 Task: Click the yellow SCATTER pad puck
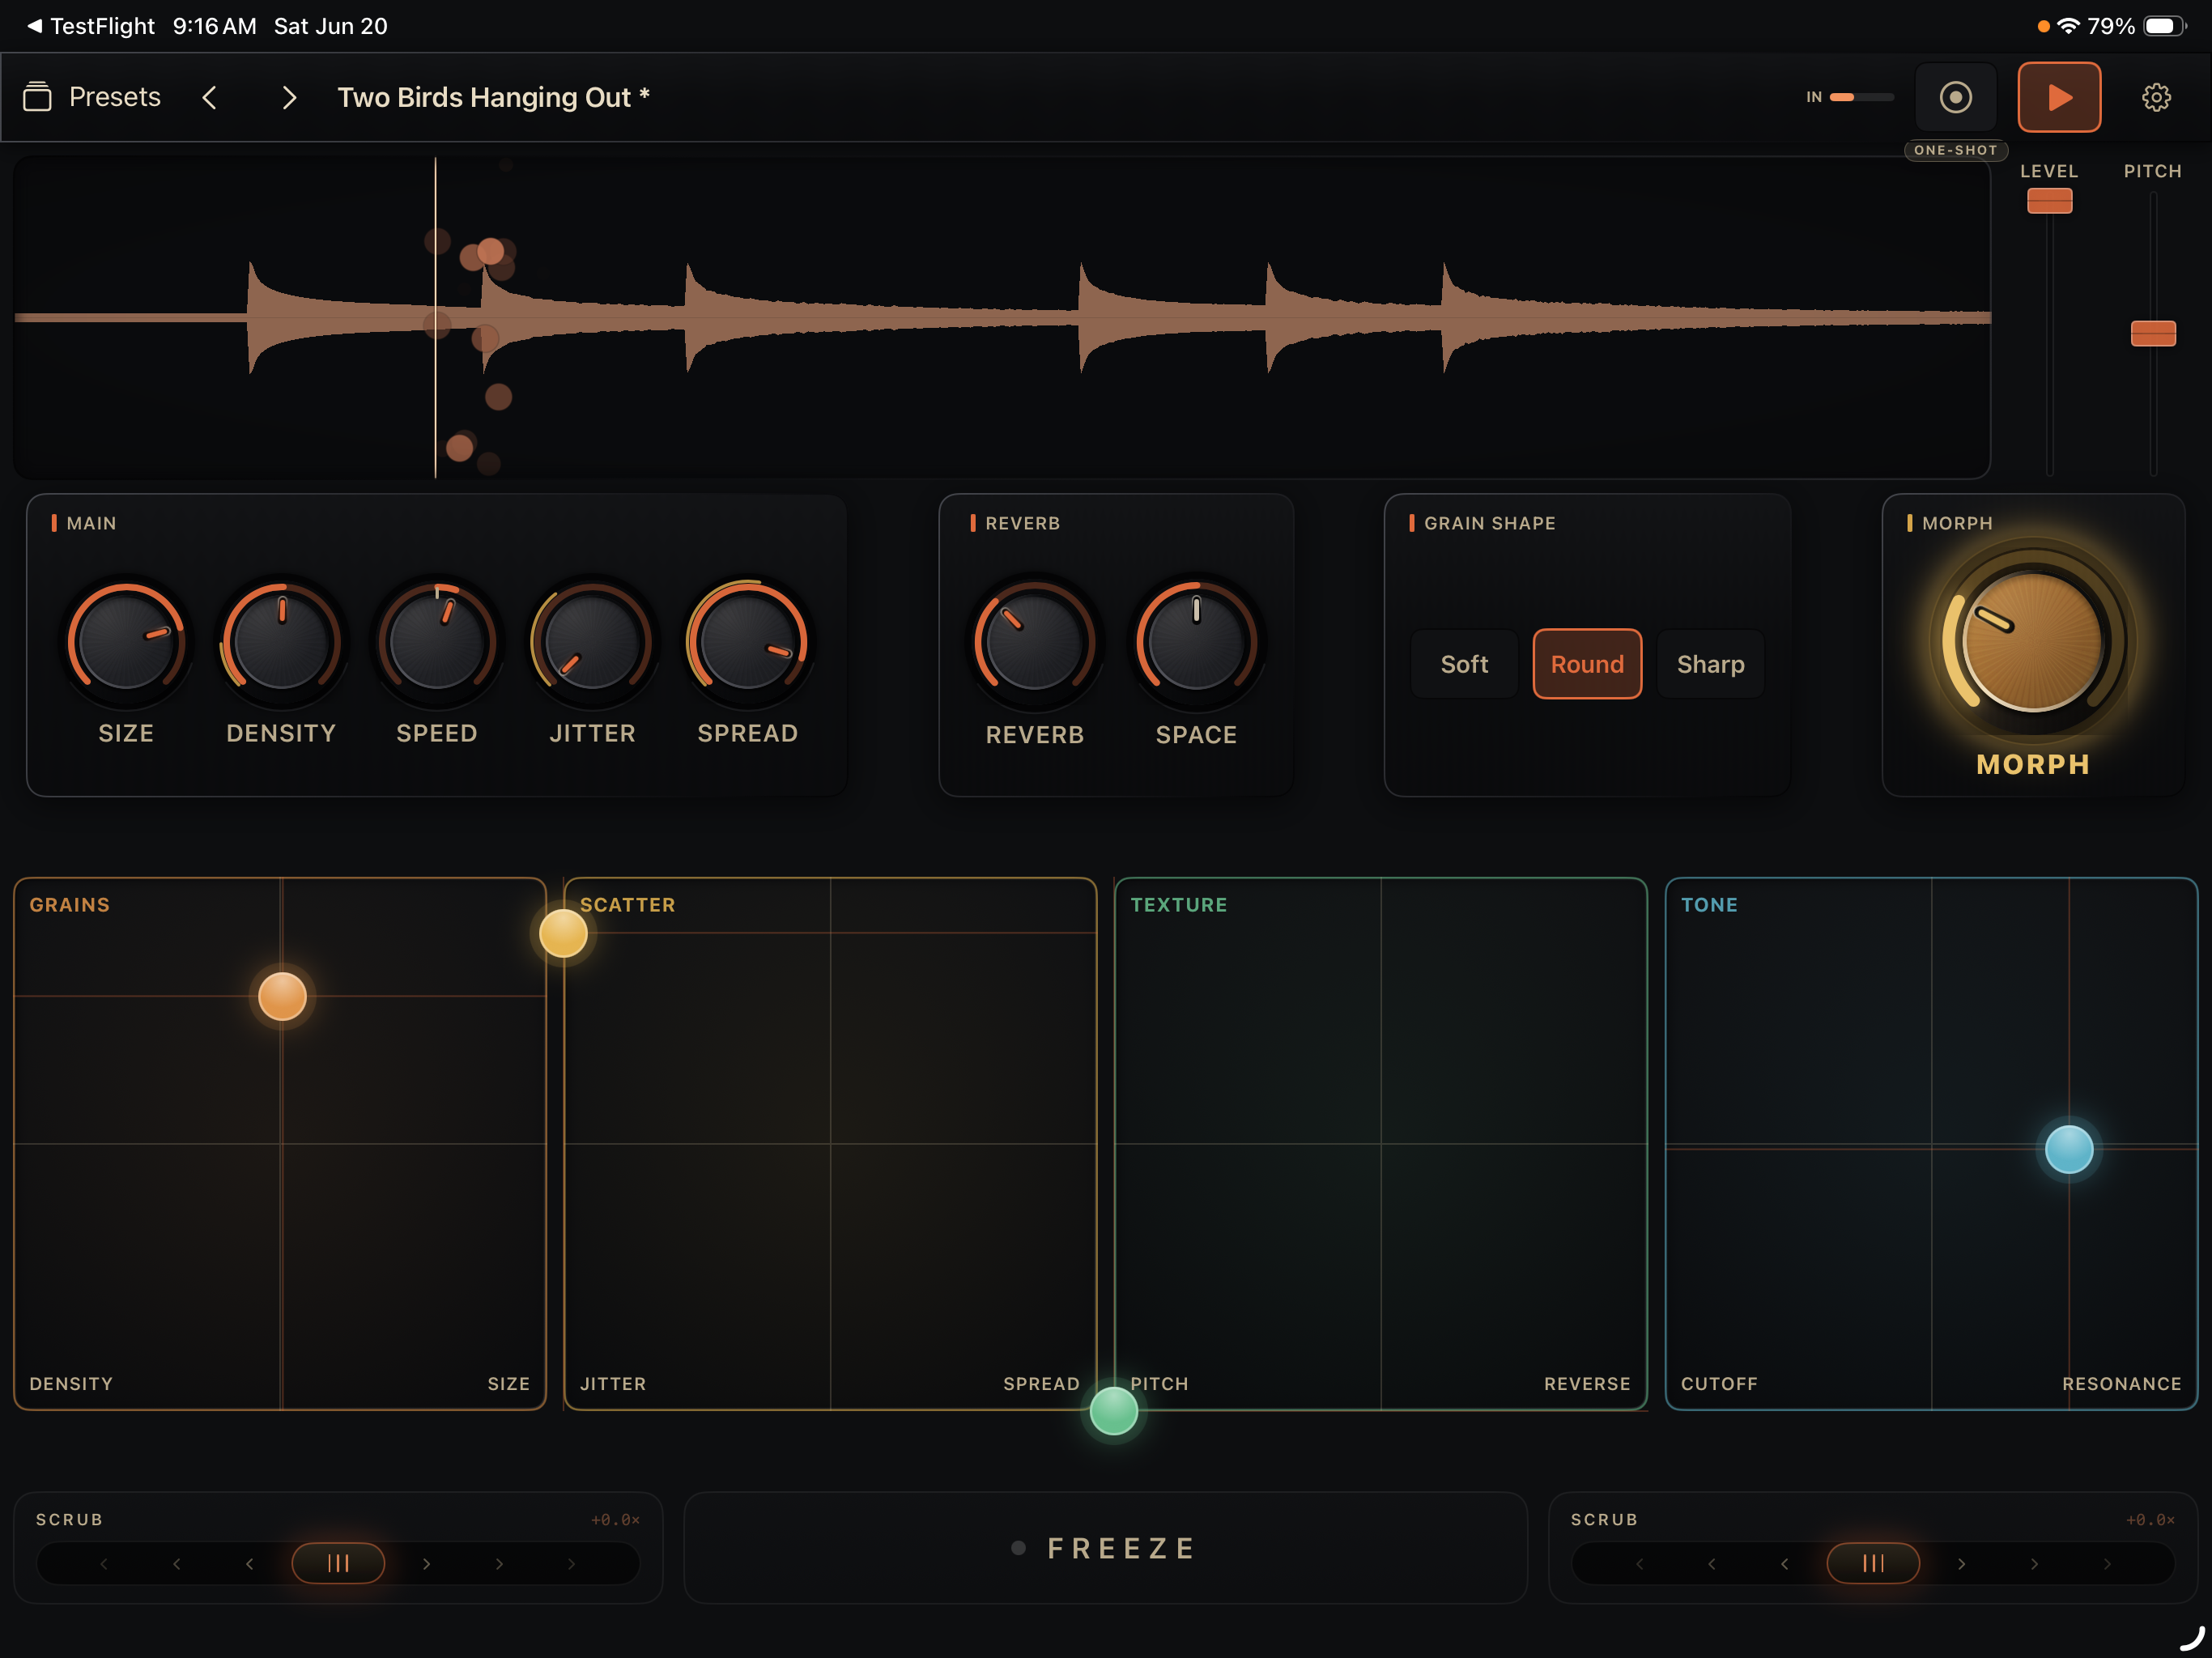(563, 933)
